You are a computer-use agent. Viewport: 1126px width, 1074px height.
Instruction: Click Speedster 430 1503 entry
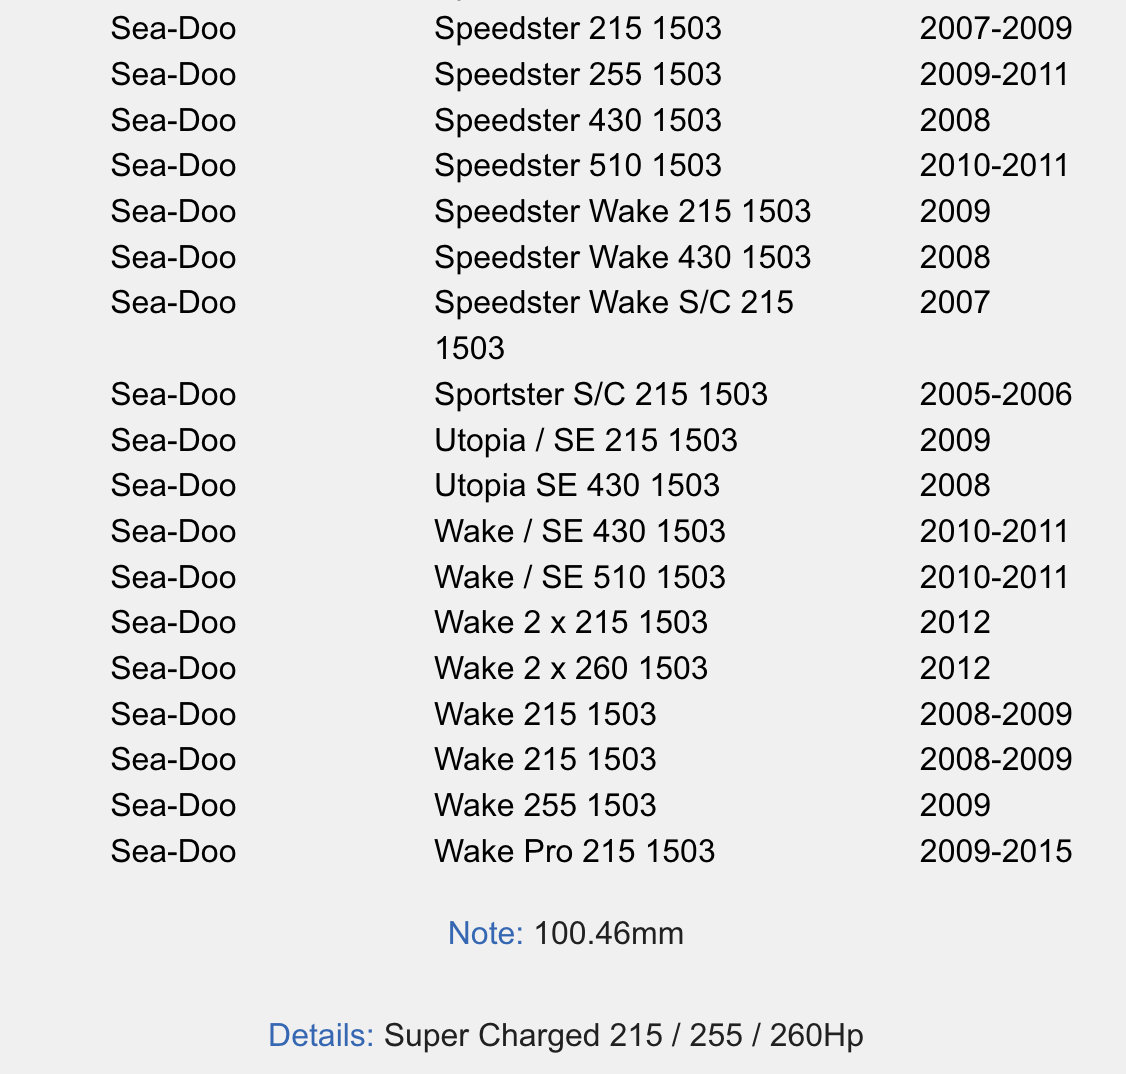(577, 120)
